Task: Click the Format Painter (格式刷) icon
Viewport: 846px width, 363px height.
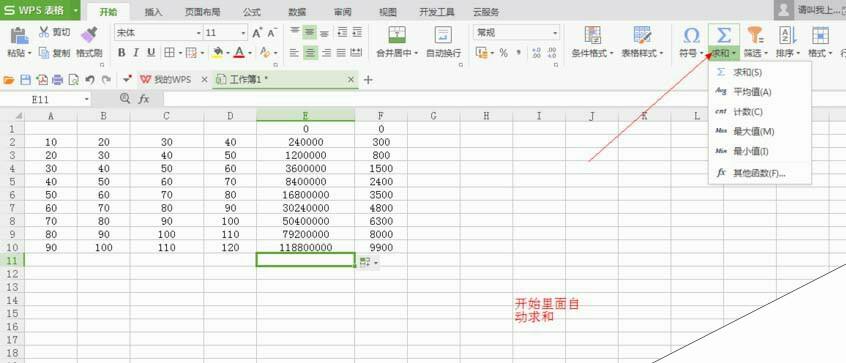Action: 90,35
